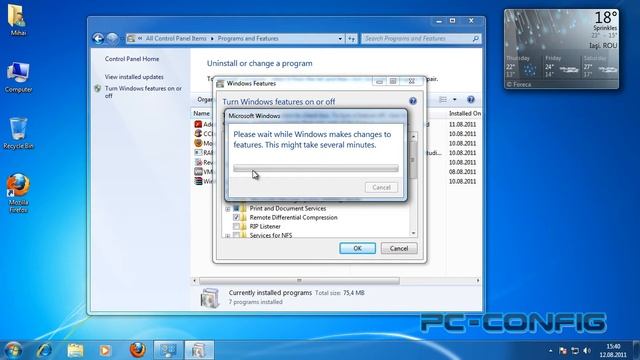640x360 pixels.
Task: Sort by the Installed On column header
Action: click(x=464, y=113)
